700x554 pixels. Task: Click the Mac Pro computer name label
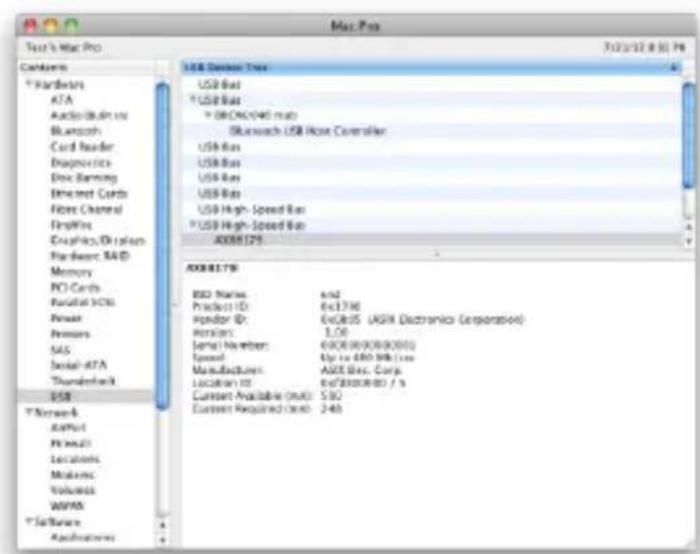pos(63,47)
